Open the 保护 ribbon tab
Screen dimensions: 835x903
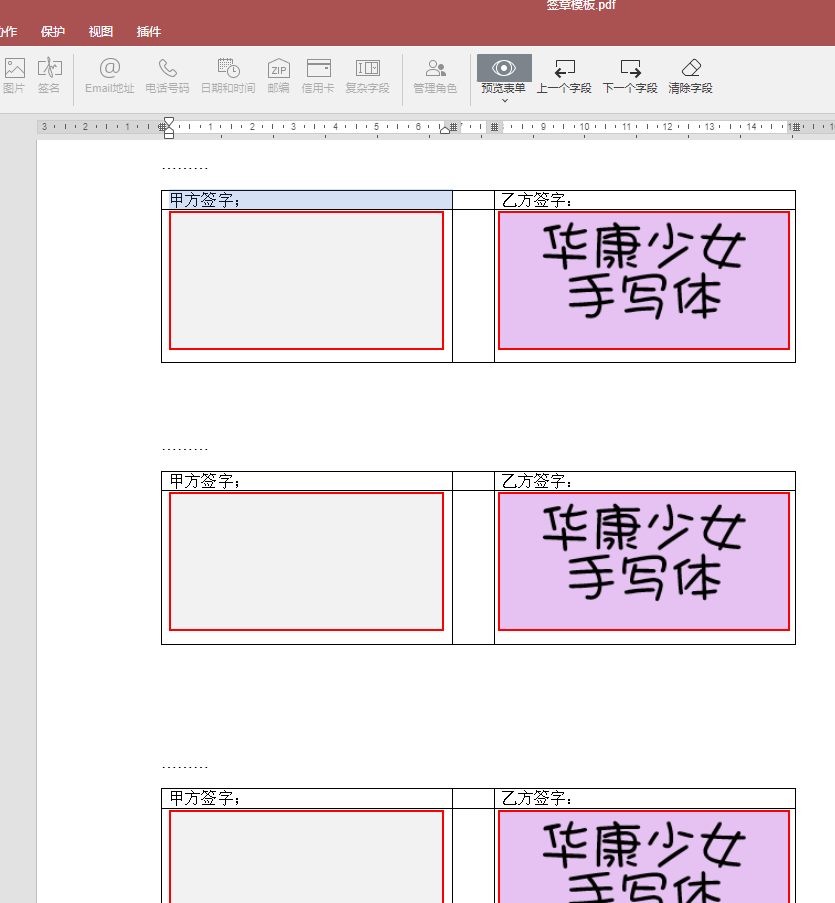point(52,32)
